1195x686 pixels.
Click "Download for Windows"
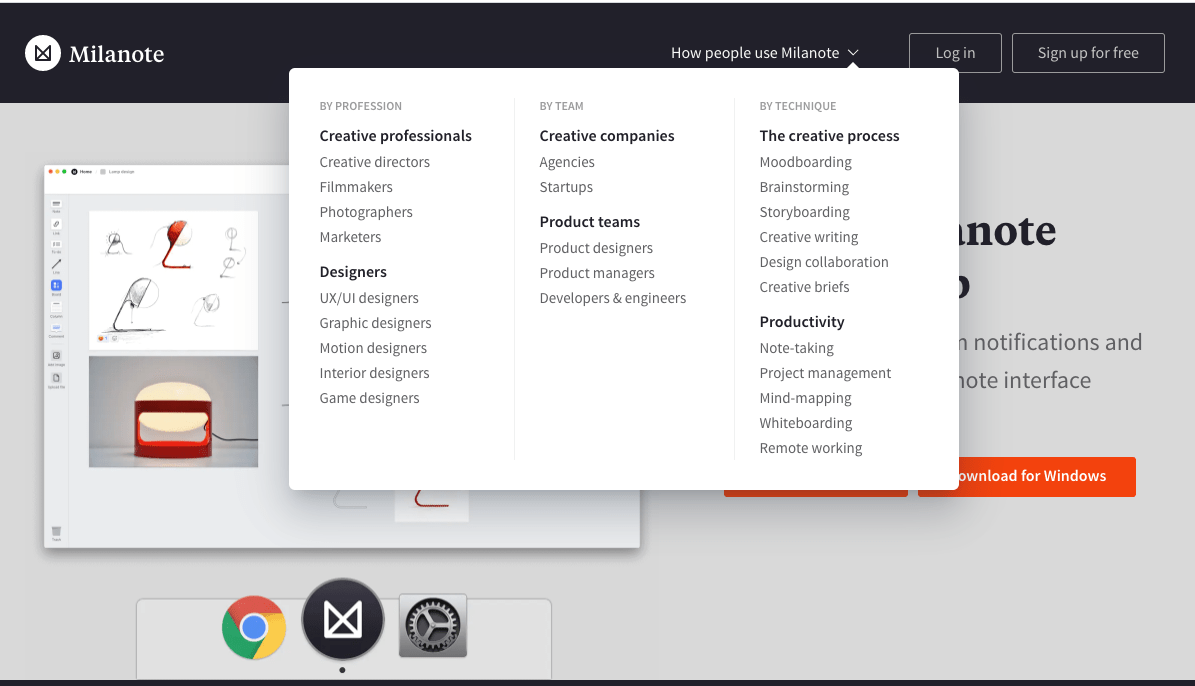point(1026,476)
